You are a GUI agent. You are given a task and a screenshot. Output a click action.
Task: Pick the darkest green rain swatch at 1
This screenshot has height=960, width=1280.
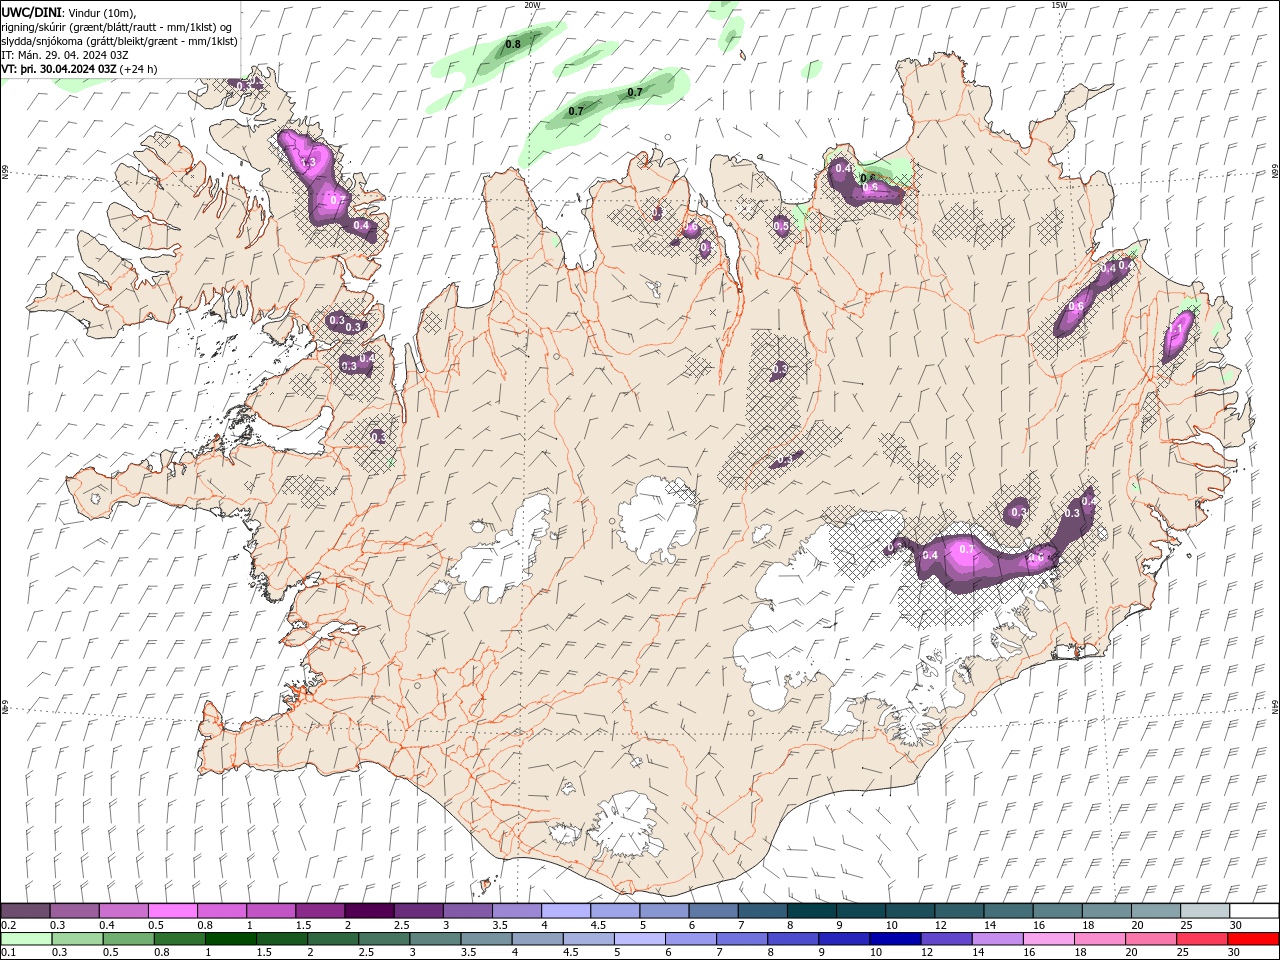(x=230, y=939)
